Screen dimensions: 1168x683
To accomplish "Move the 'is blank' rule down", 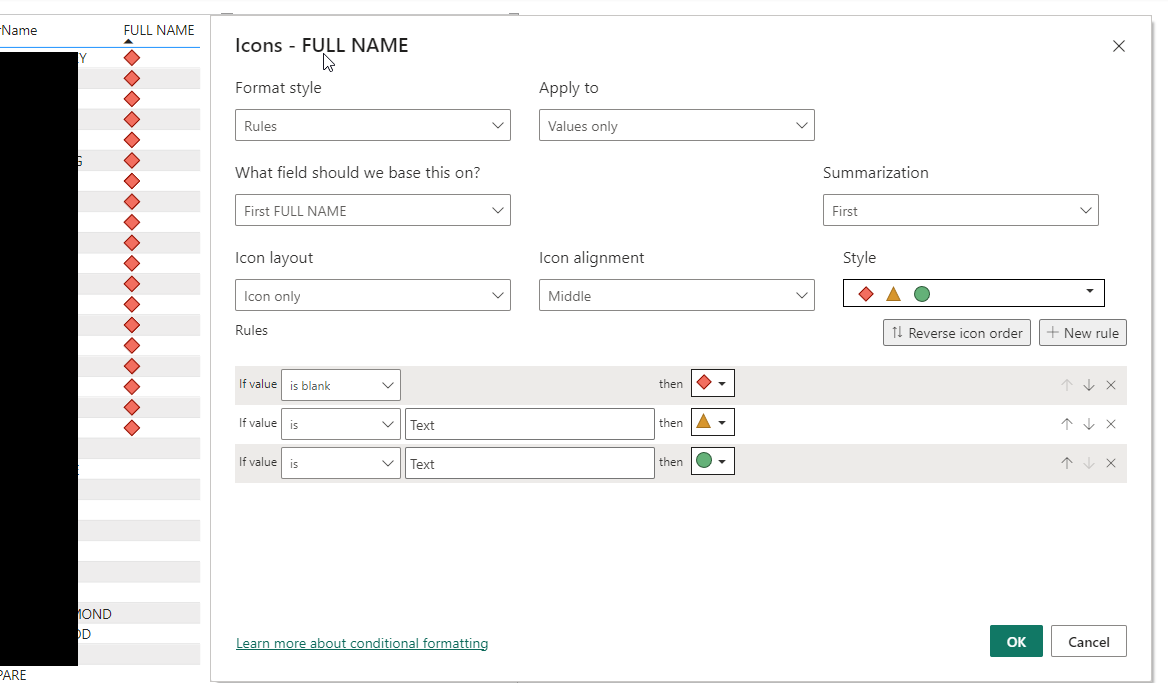I will point(1088,385).
